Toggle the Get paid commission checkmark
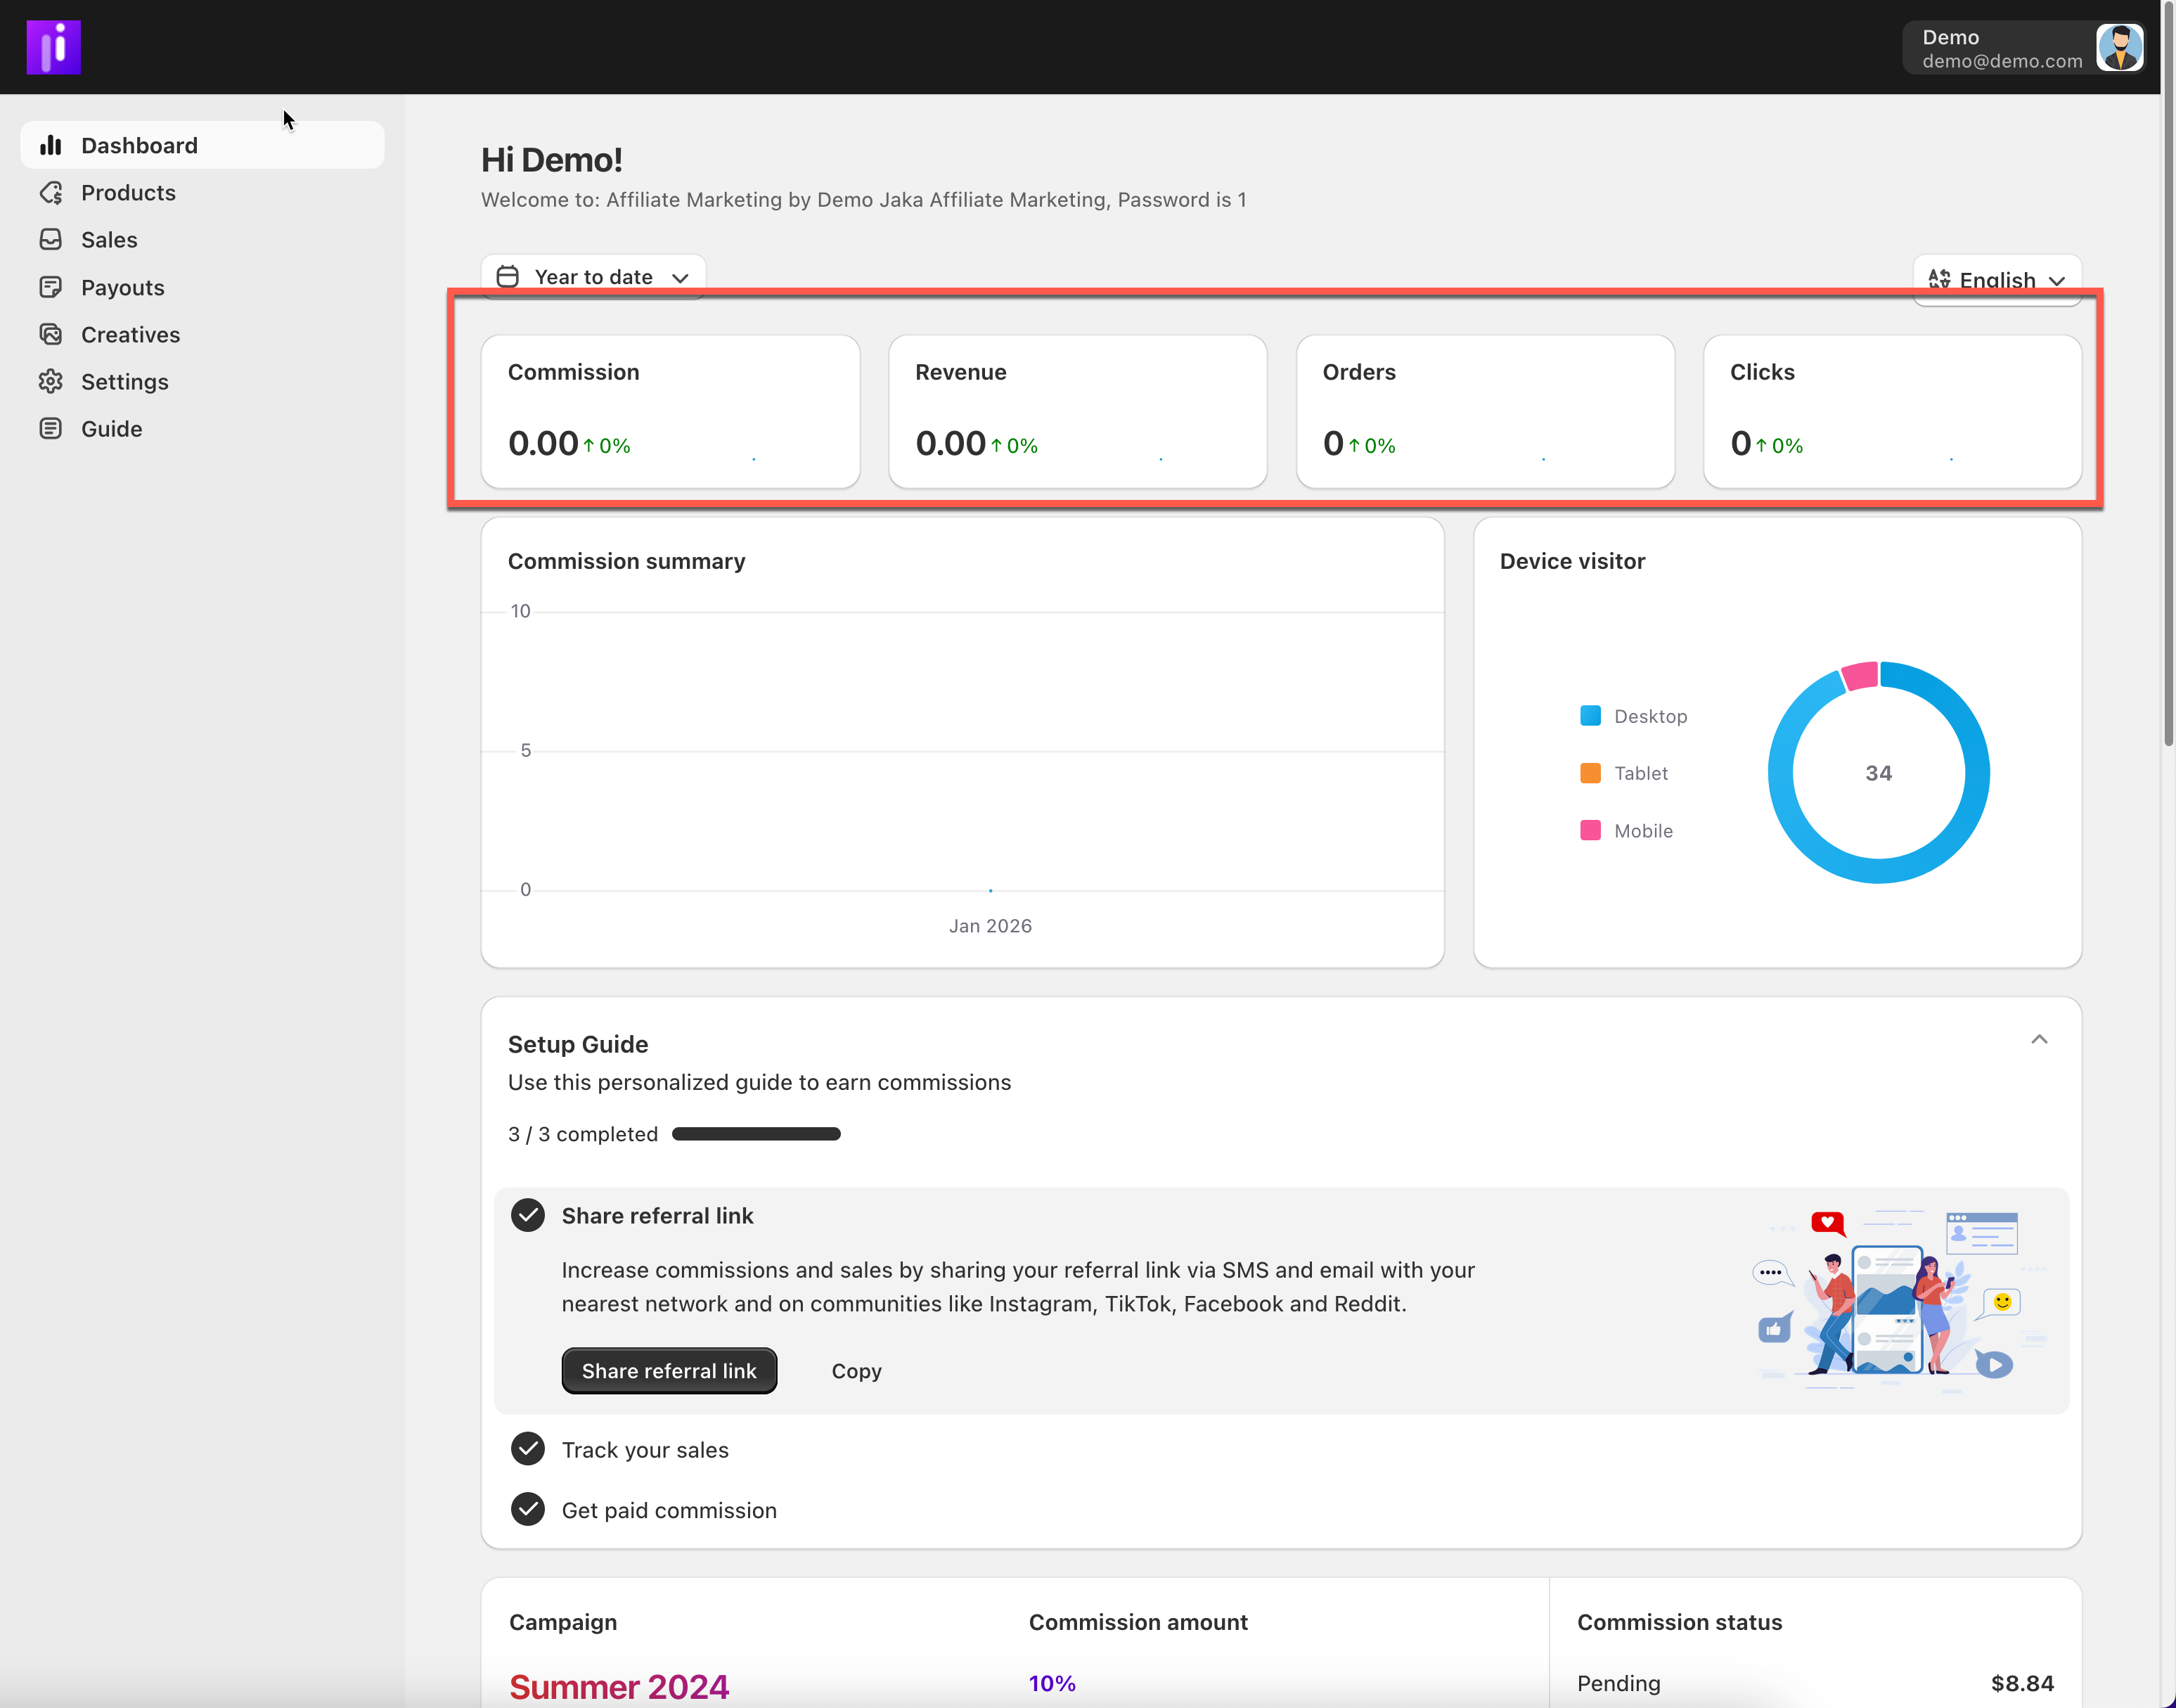The width and height of the screenshot is (2176, 1708). coord(528,1509)
